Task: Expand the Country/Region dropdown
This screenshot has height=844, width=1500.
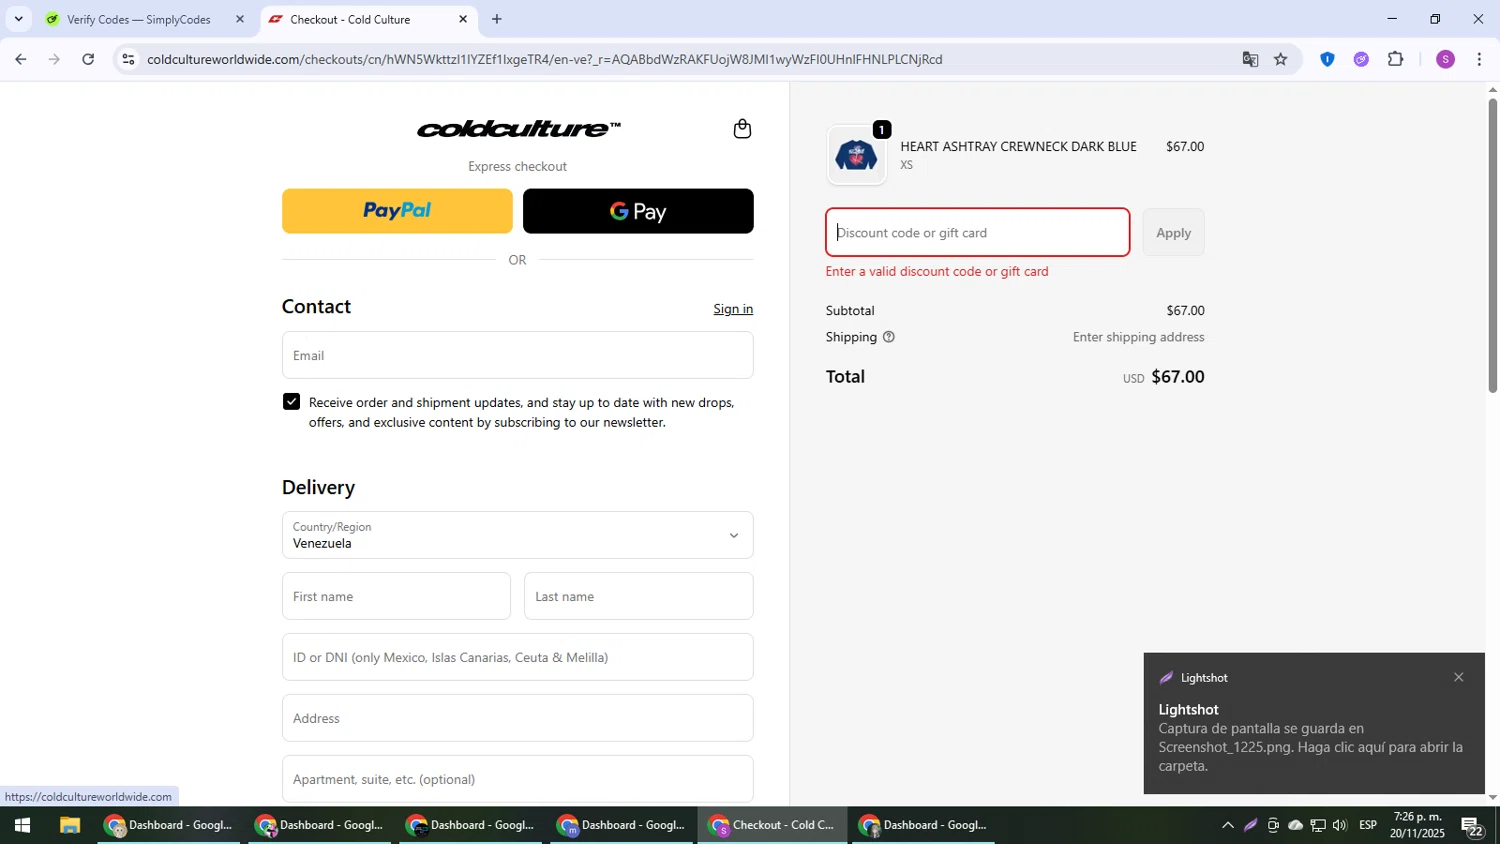Action: coord(517,535)
